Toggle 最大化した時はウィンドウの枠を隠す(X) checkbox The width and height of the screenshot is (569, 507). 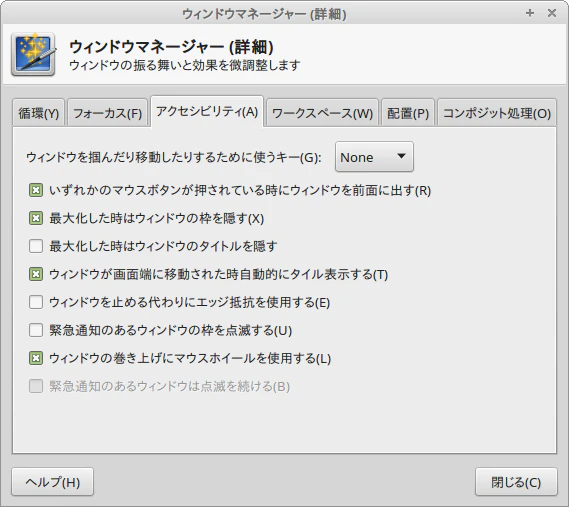36,218
